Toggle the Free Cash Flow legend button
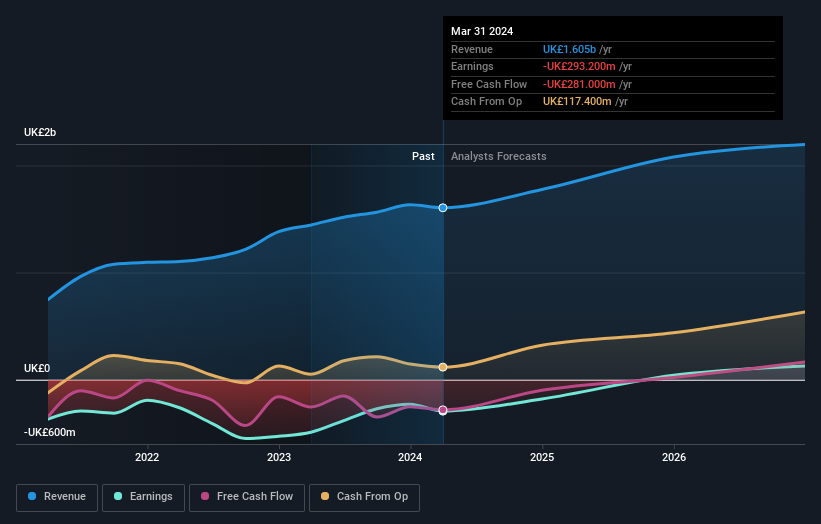 (247, 497)
